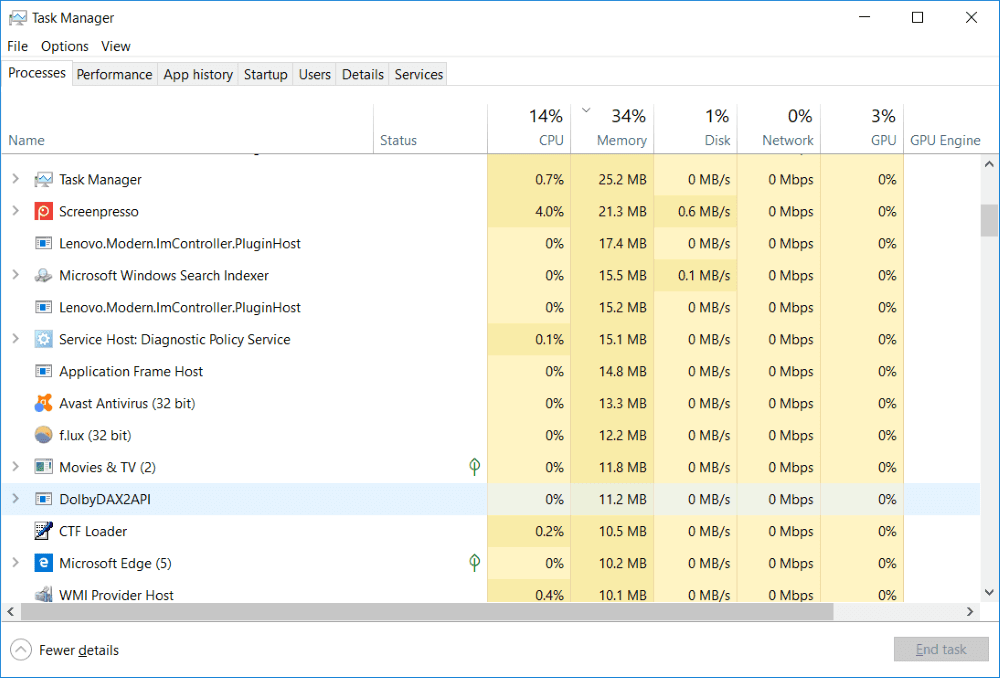Click Screenpresso's 0.6 MB/s disk value
The image size is (1000, 678).
(x=704, y=212)
